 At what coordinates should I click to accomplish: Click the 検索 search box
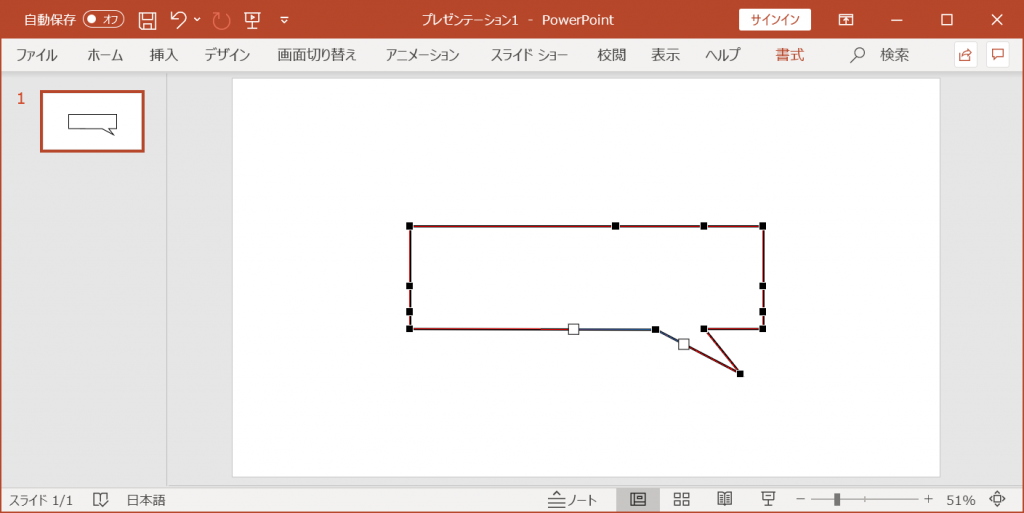(880, 55)
